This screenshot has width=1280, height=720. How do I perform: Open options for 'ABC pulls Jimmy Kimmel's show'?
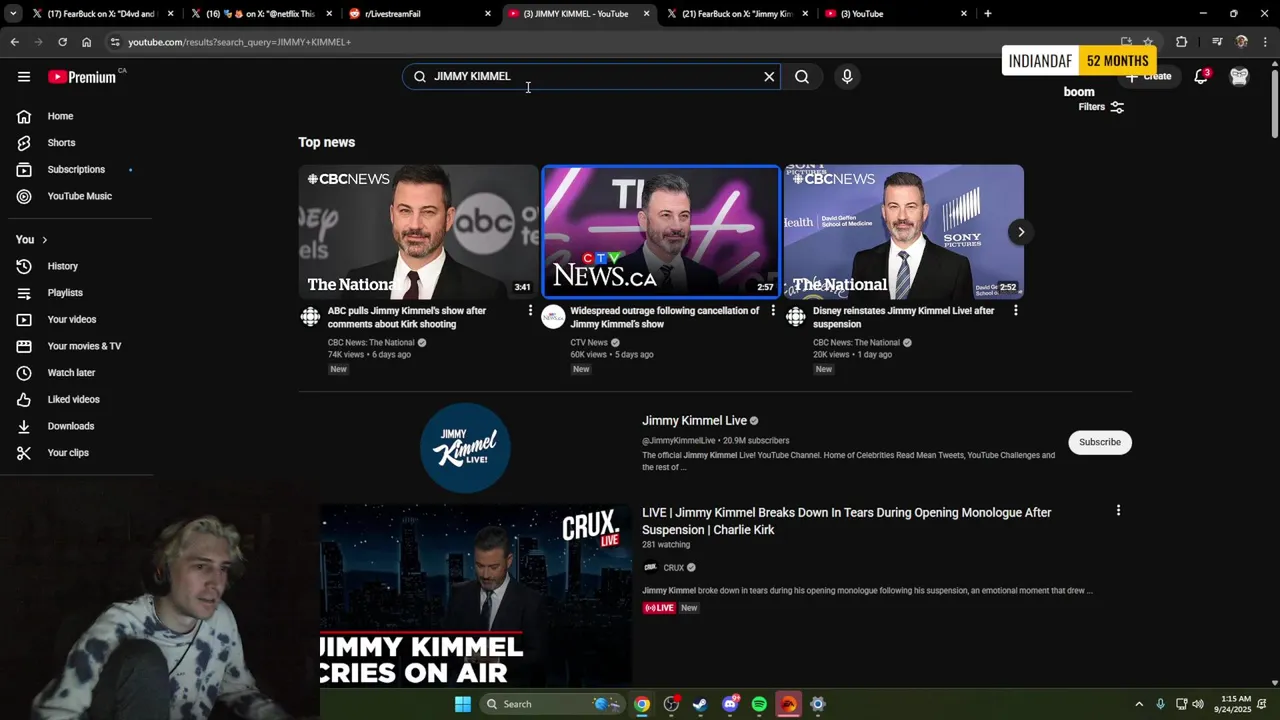pyautogui.click(x=530, y=311)
